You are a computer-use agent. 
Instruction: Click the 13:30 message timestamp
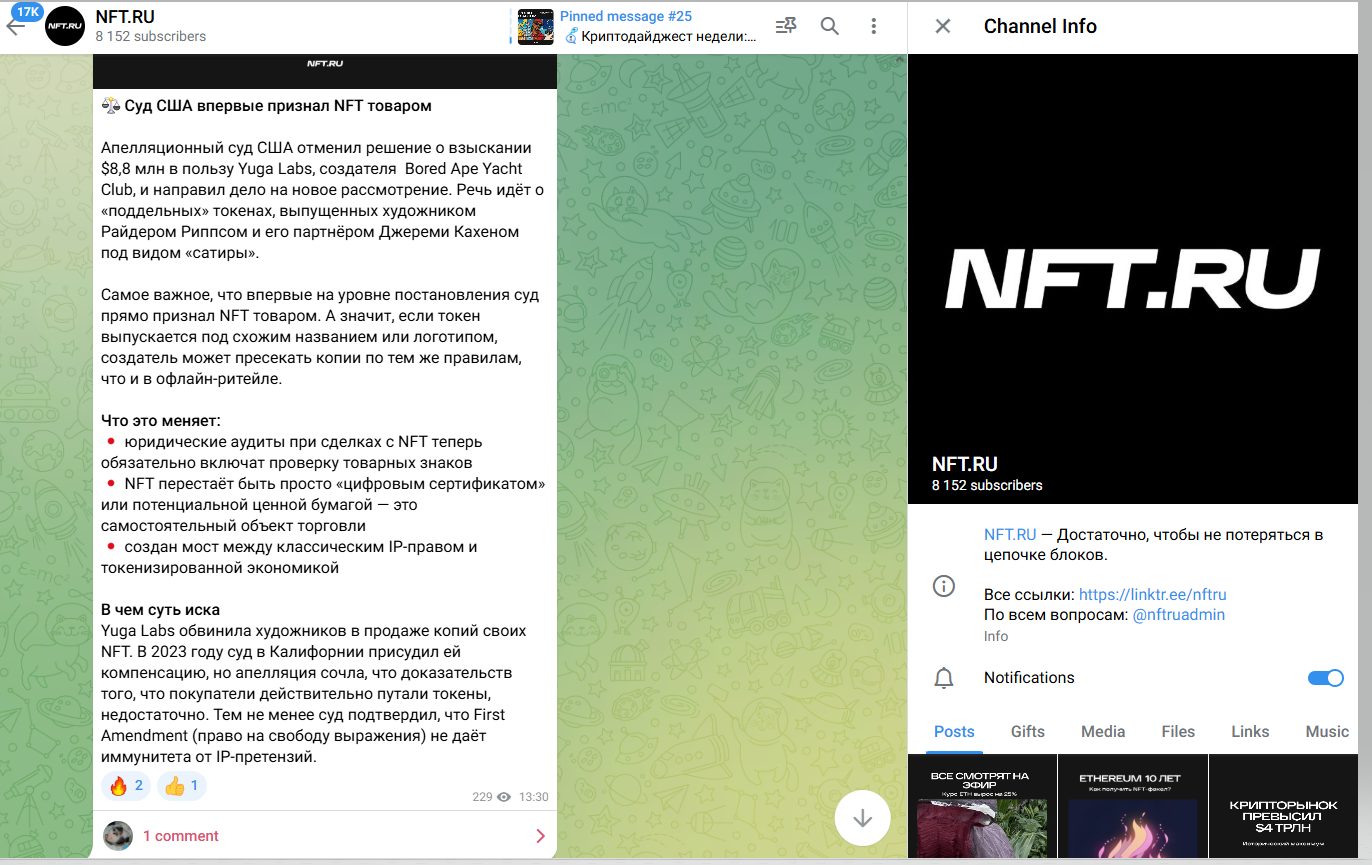coord(534,797)
